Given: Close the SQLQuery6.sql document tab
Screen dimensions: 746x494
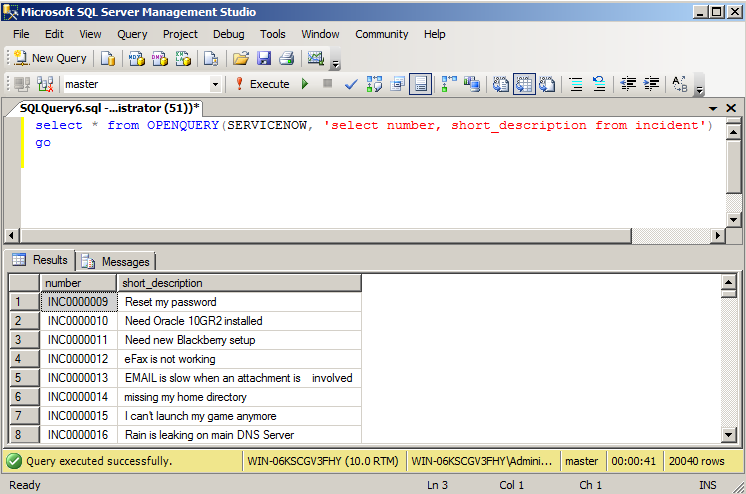Looking at the screenshot, I should [x=731, y=108].
